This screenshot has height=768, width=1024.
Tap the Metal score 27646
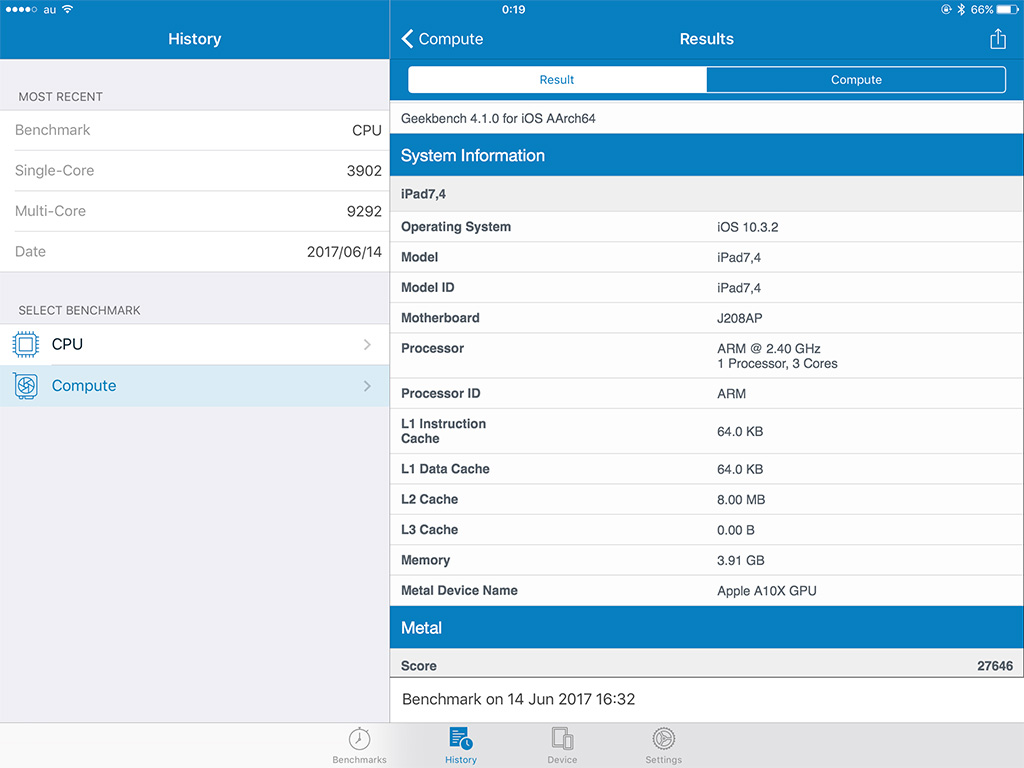click(x=995, y=666)
